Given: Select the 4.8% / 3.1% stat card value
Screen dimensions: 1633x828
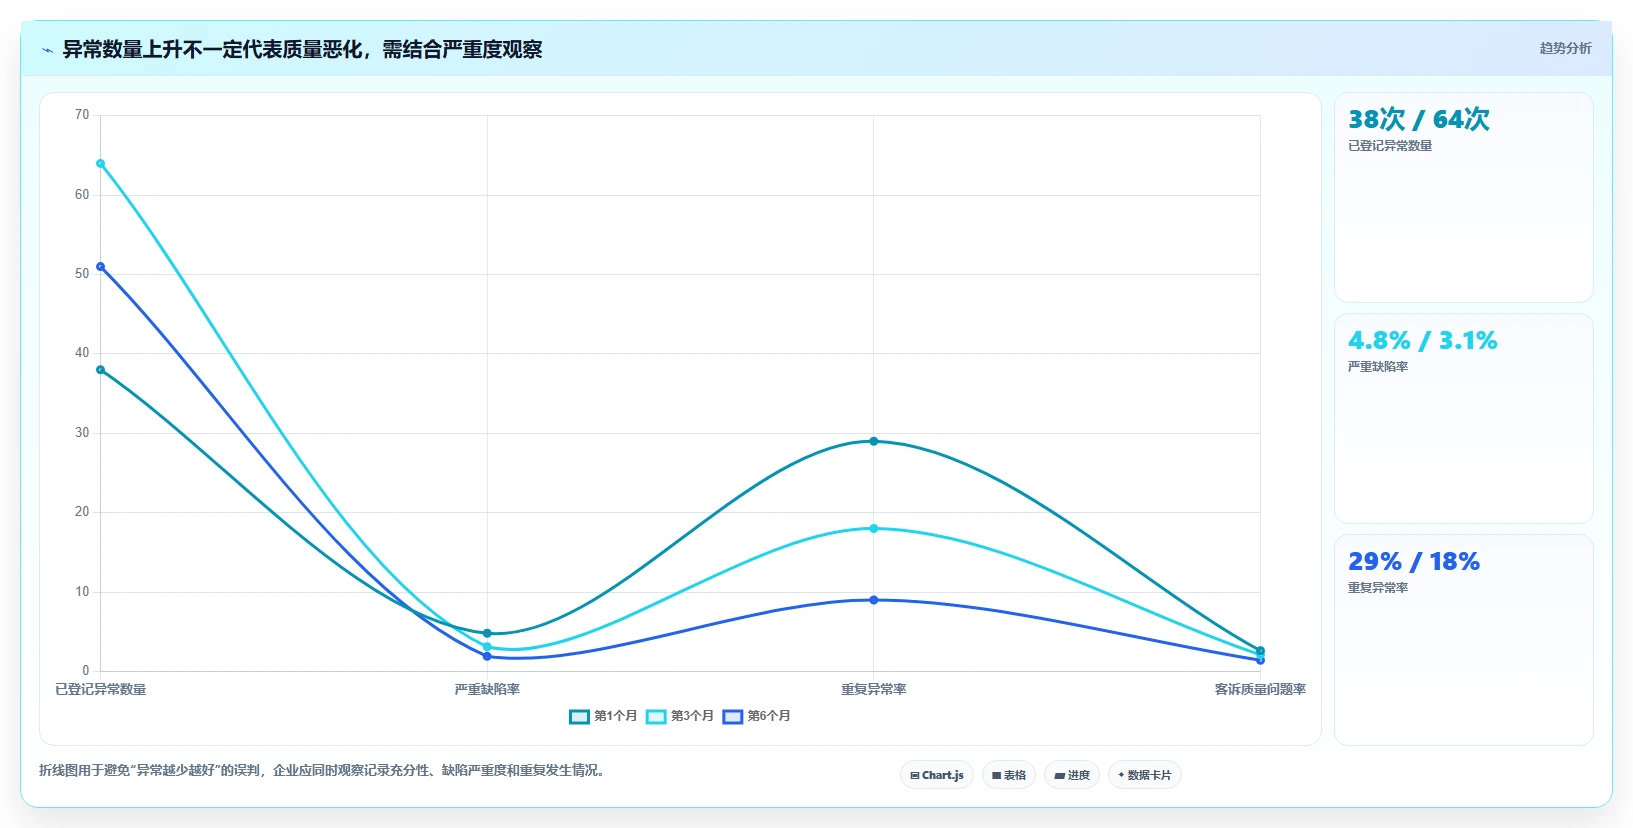Looking at the screenshot, I should [x=1422, y=341].
